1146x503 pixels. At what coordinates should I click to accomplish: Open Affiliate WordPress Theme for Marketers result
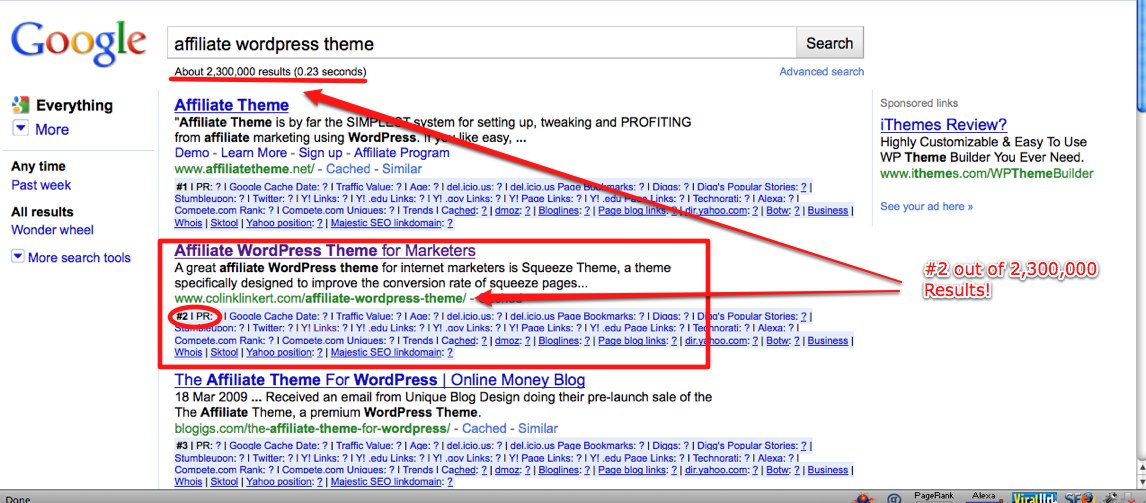pyautogui.click(x=325, y=251)
